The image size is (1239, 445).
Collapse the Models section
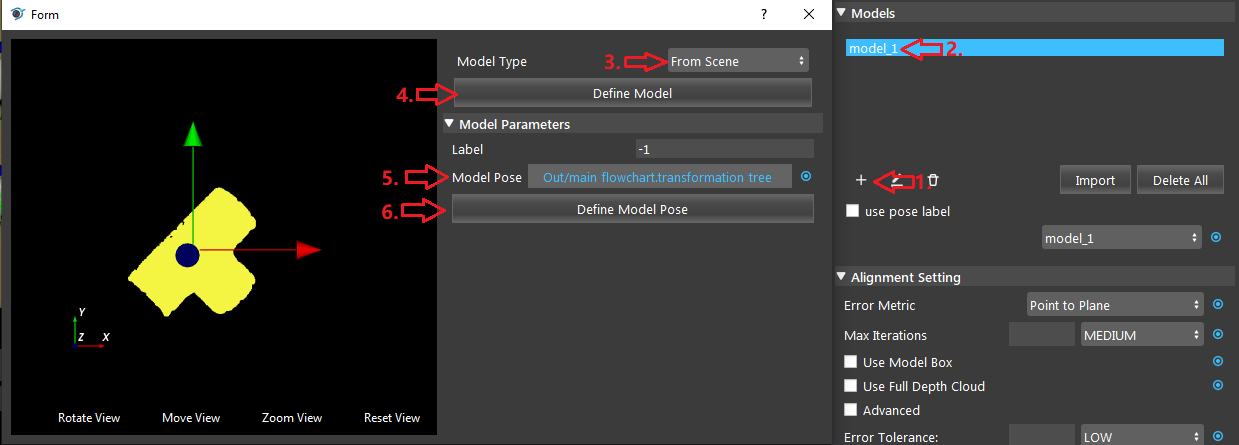coord(841,13)
